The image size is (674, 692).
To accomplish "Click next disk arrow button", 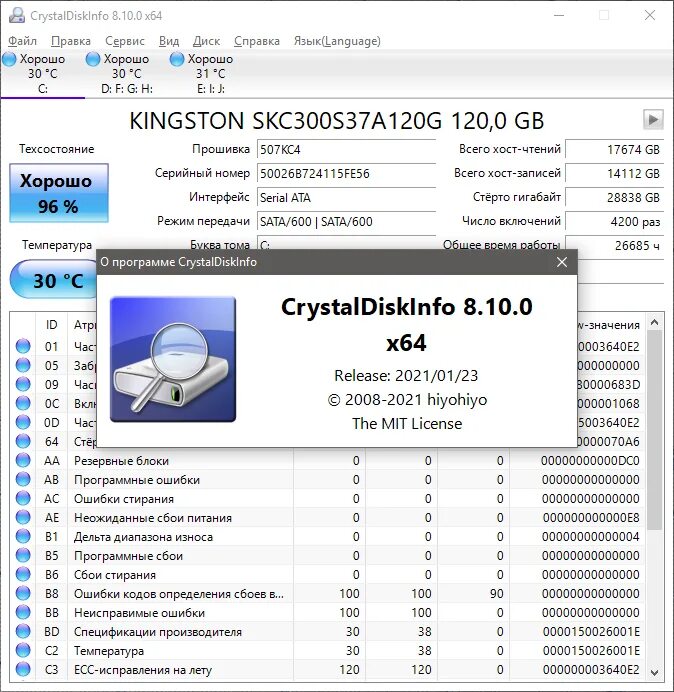I will point(653,119).
